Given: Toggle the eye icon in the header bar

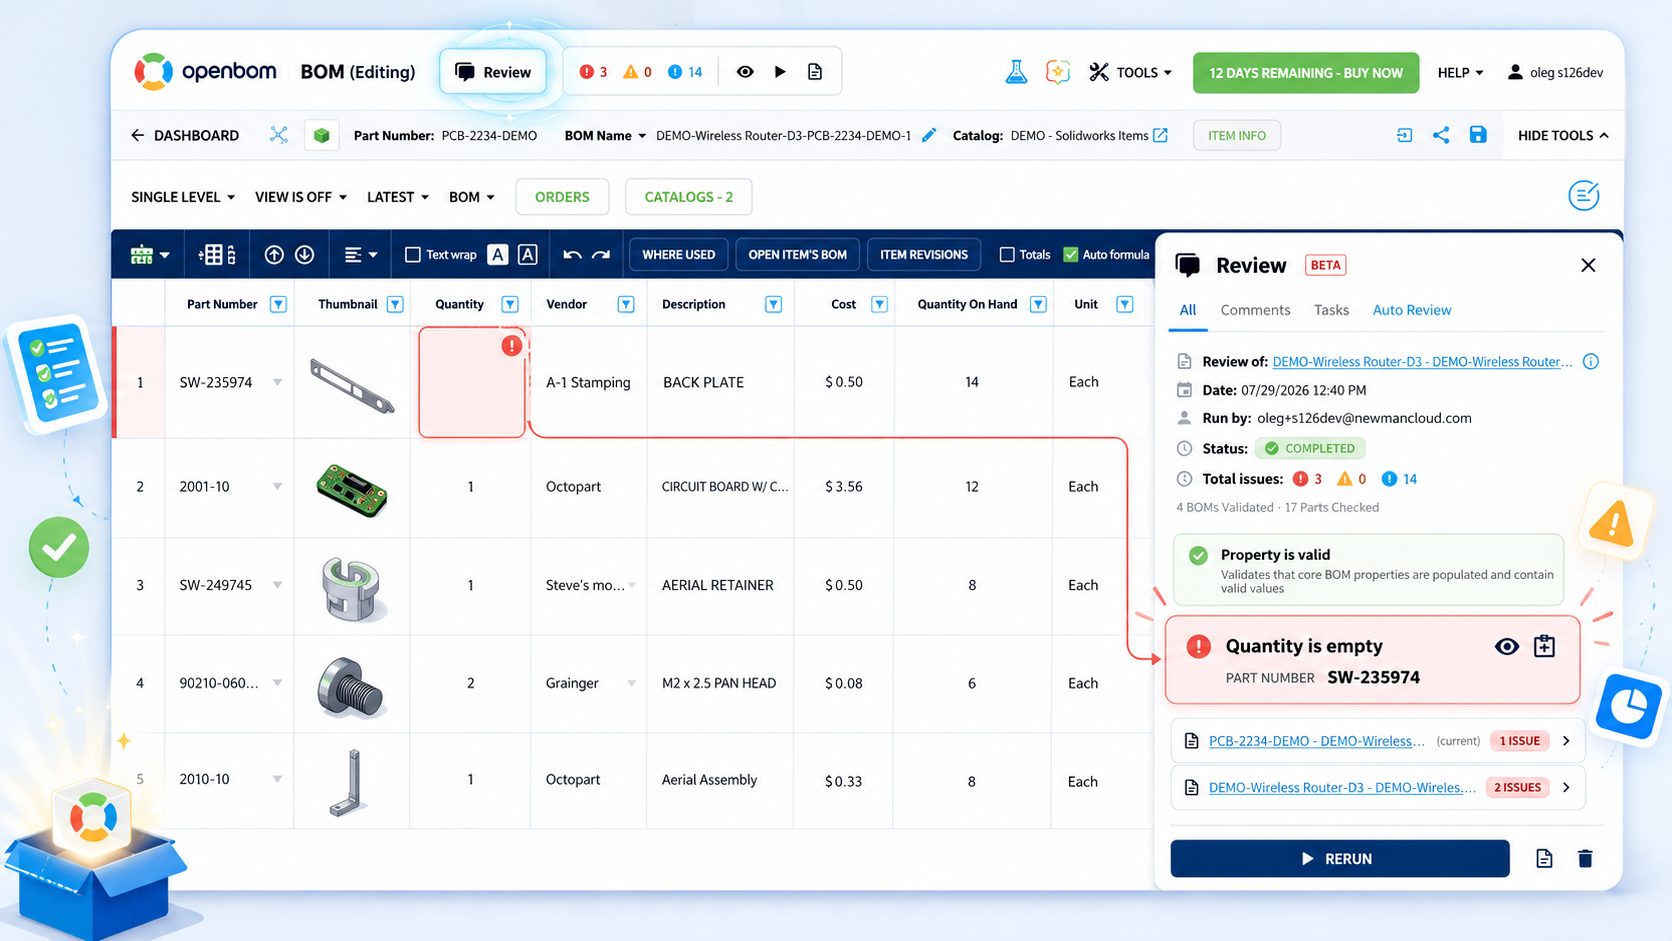Looking at the screenshot, I should pyautogui.click(x=745, y=72).
